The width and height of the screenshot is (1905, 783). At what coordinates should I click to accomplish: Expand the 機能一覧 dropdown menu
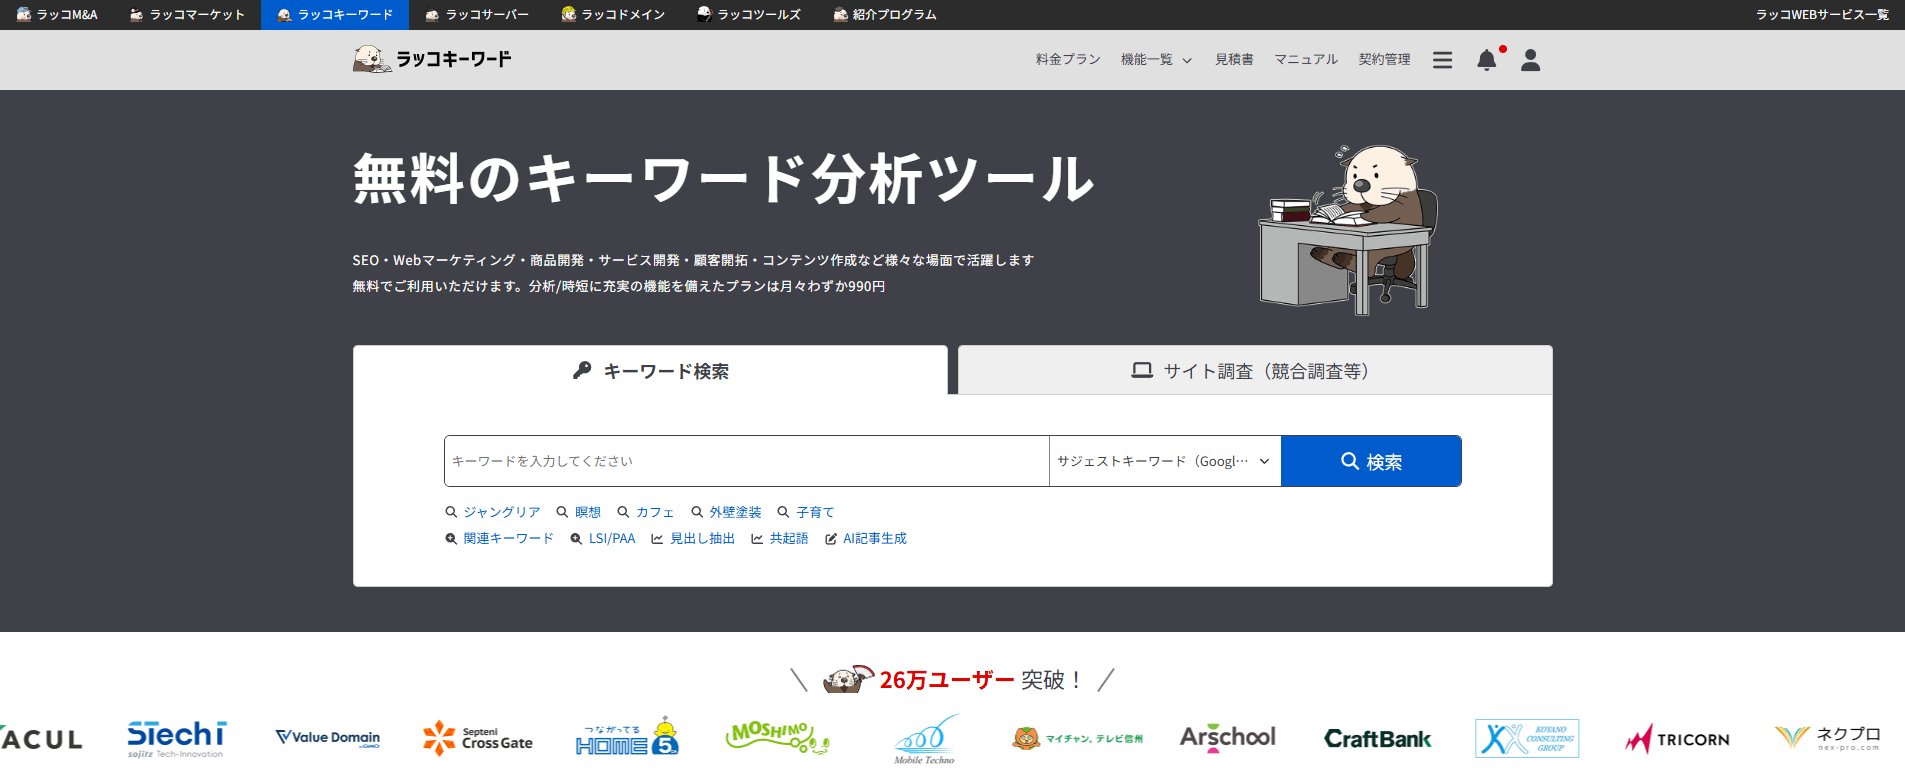coord(1156,60)
